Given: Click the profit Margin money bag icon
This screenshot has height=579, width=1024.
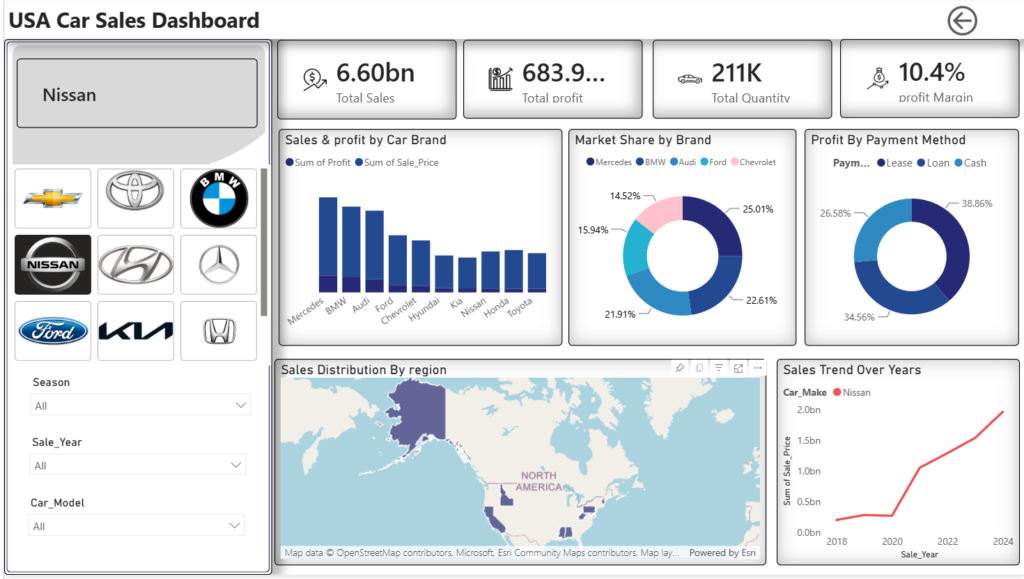Looking at the screenshot, I should tap(879, 78).
